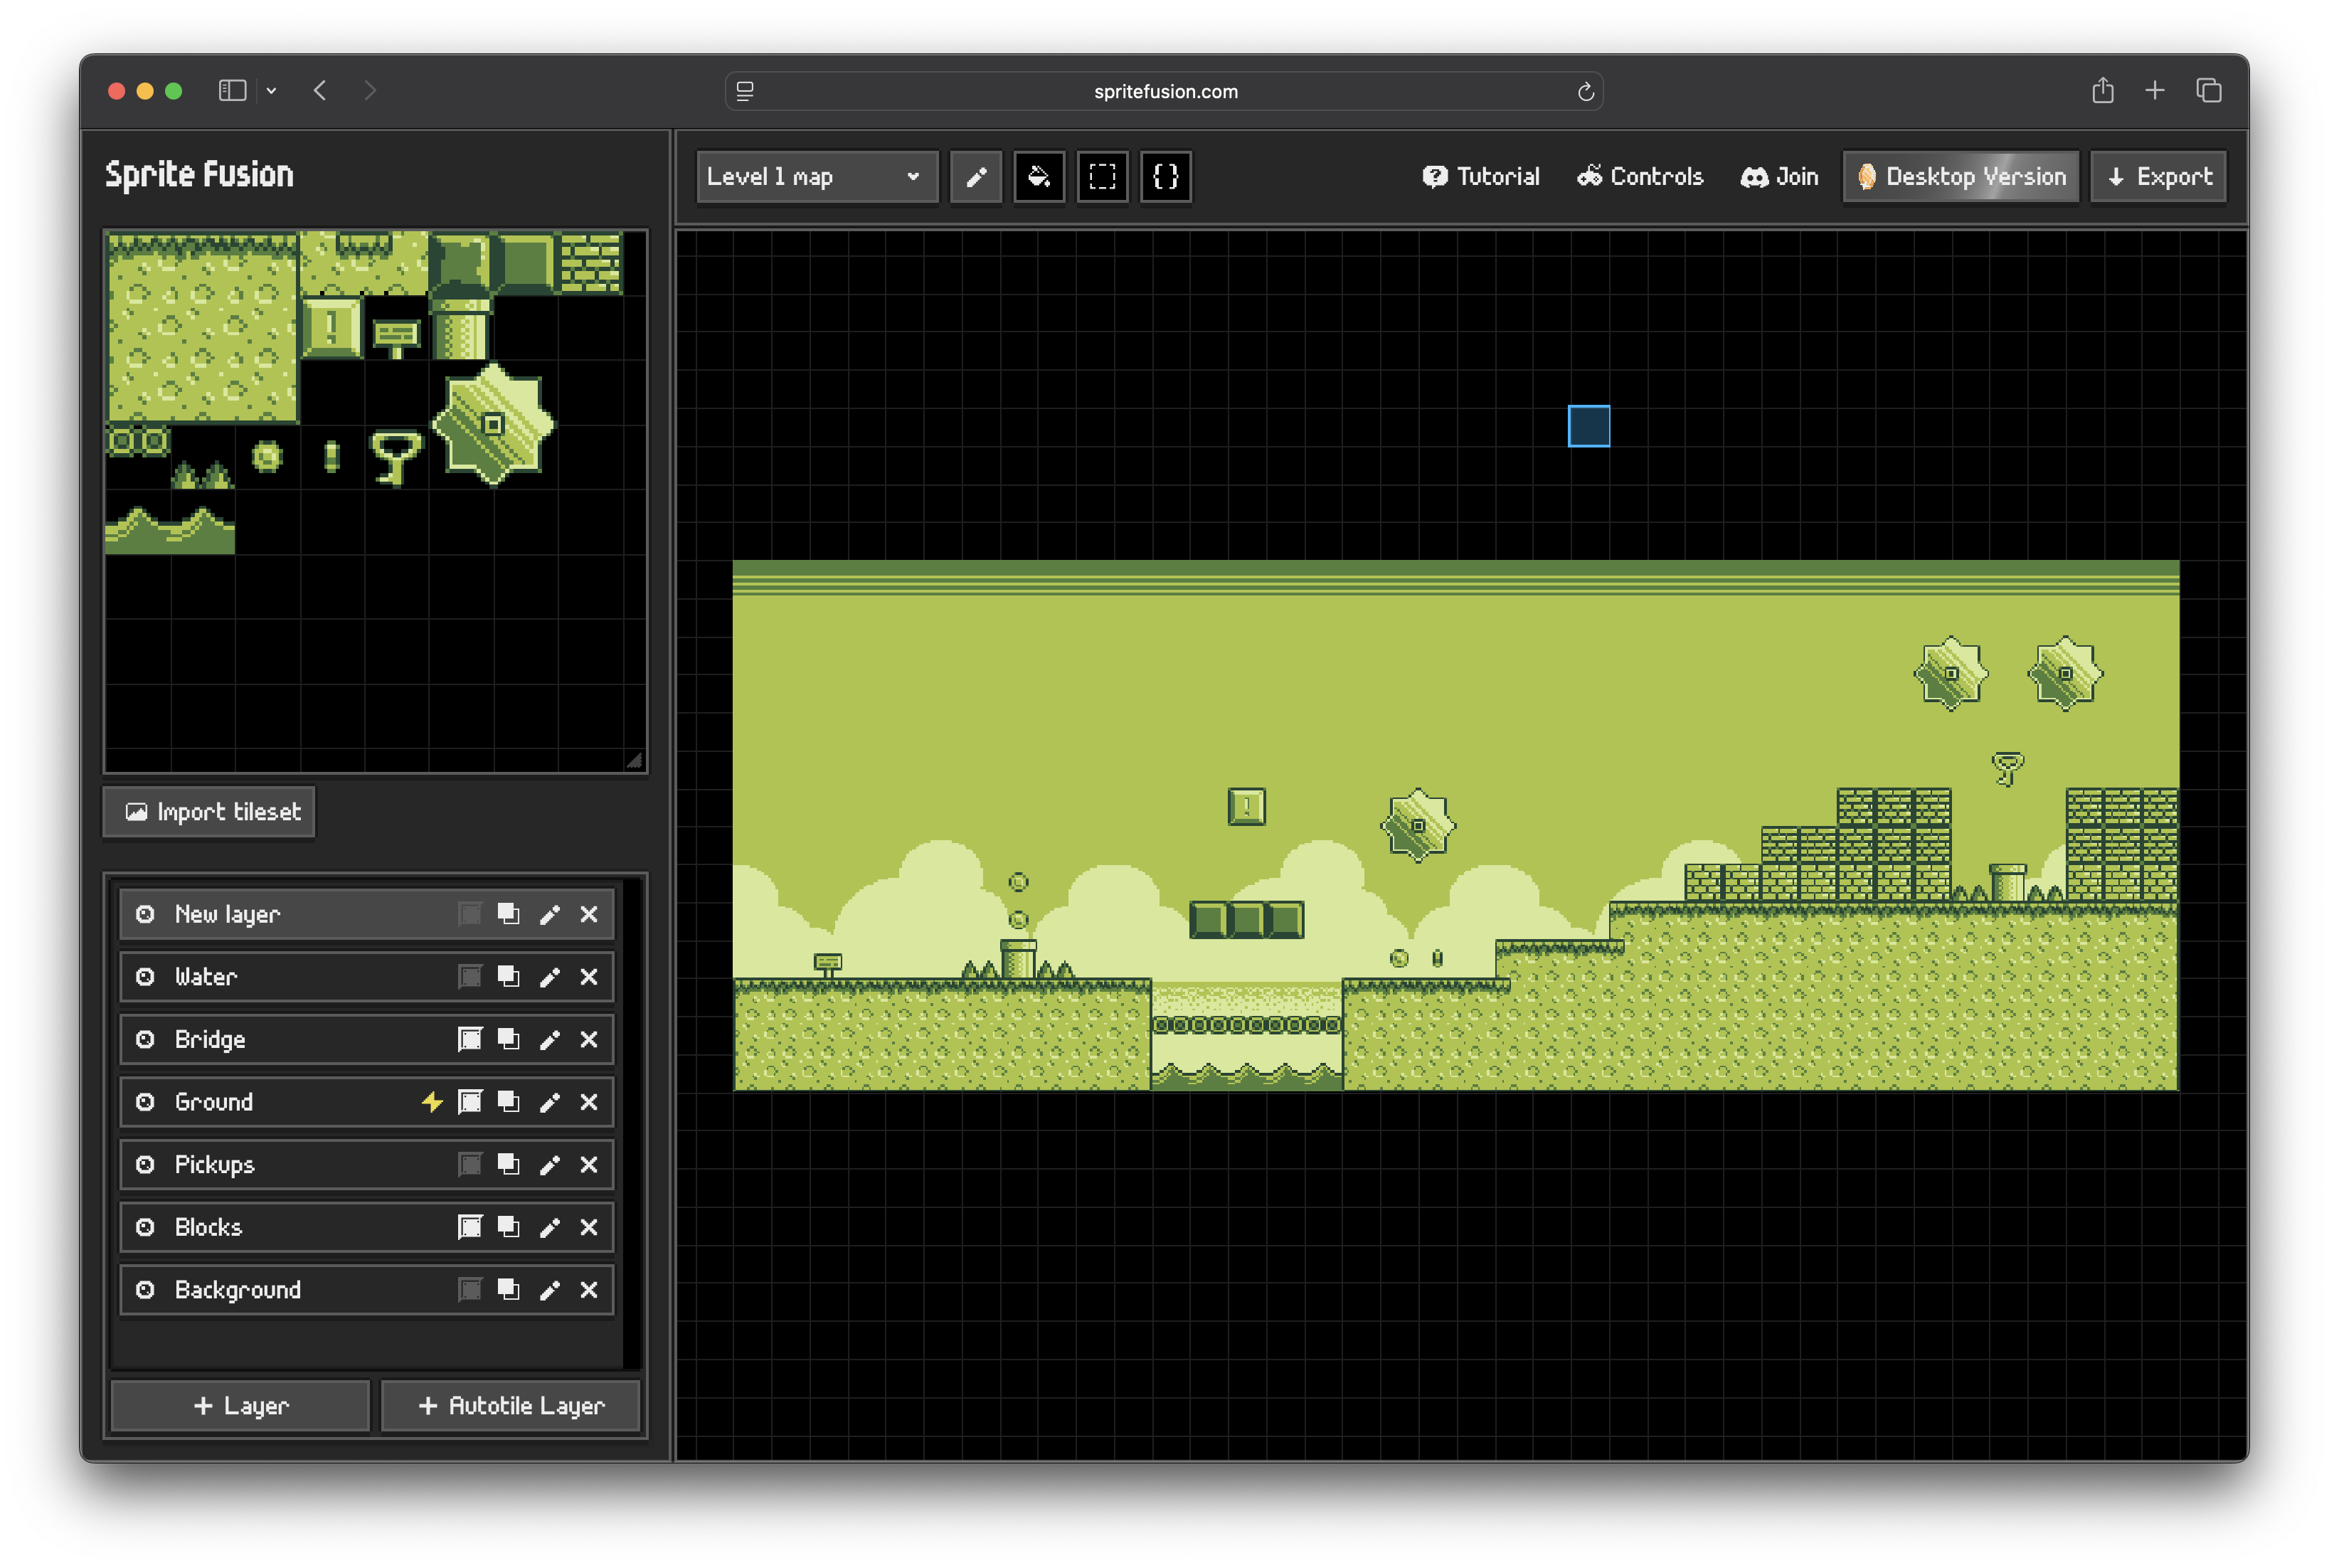
Task: Hide the Blocks layer
Action: tap(145, 1227)
